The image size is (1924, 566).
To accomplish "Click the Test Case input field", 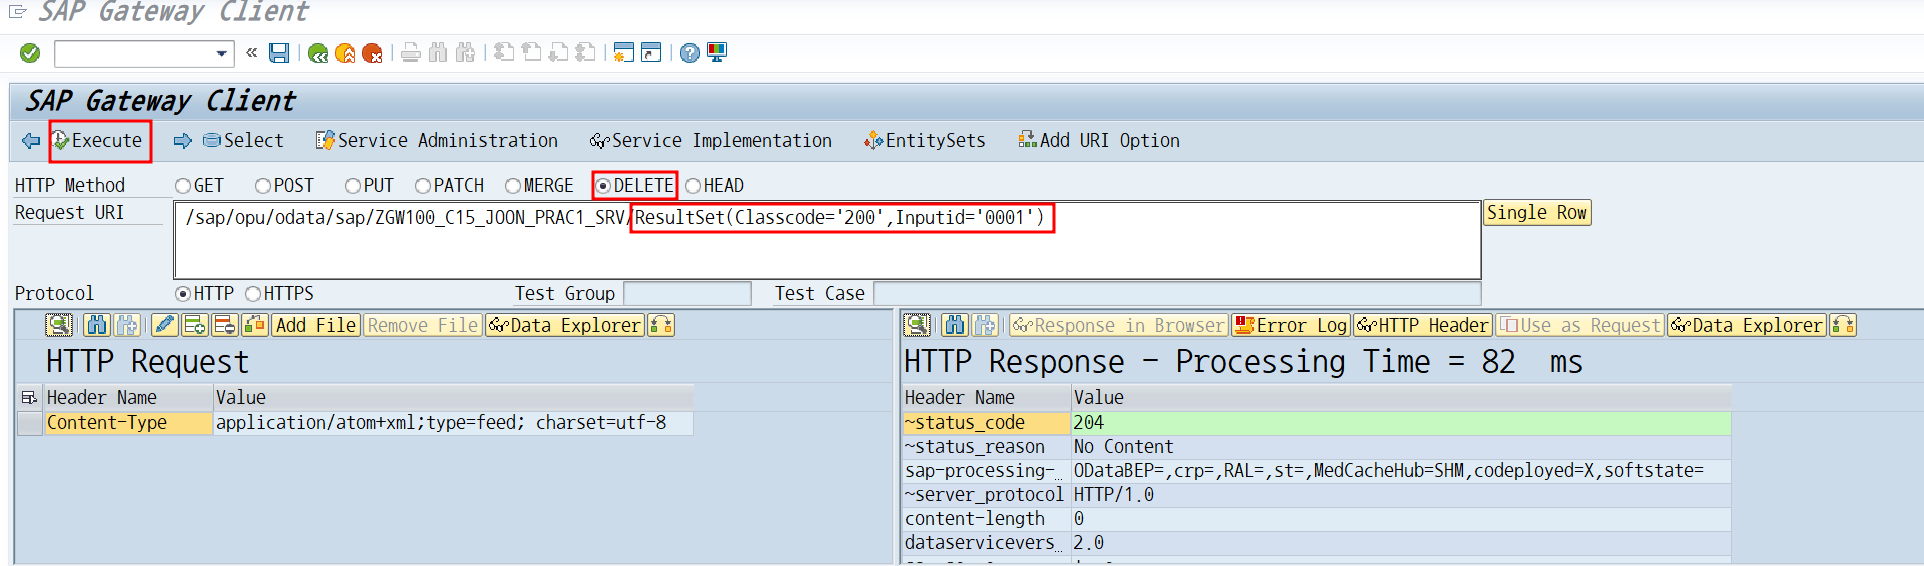I will 1177,294.
